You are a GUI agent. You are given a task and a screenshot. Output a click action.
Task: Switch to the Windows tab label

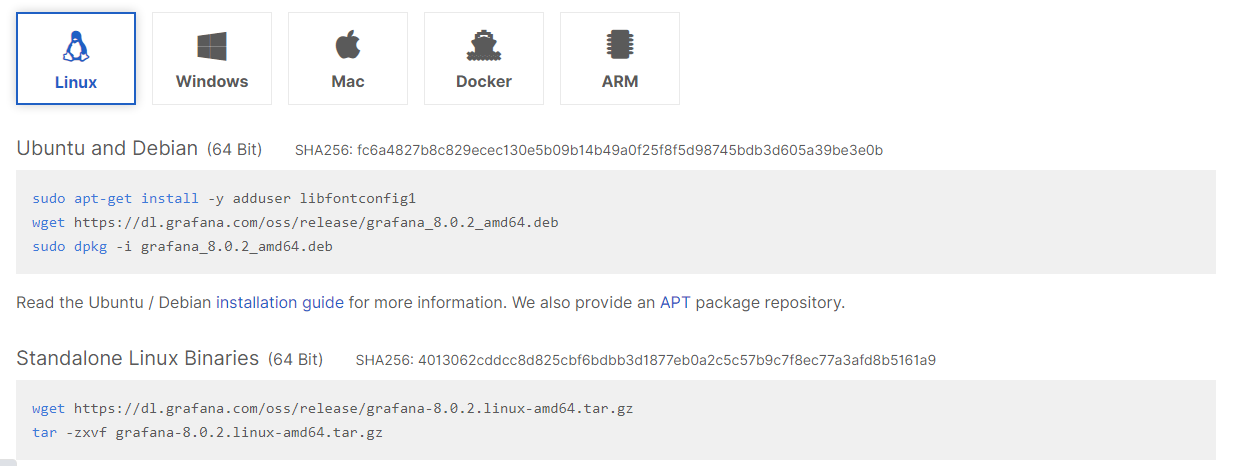coord(212,82)
